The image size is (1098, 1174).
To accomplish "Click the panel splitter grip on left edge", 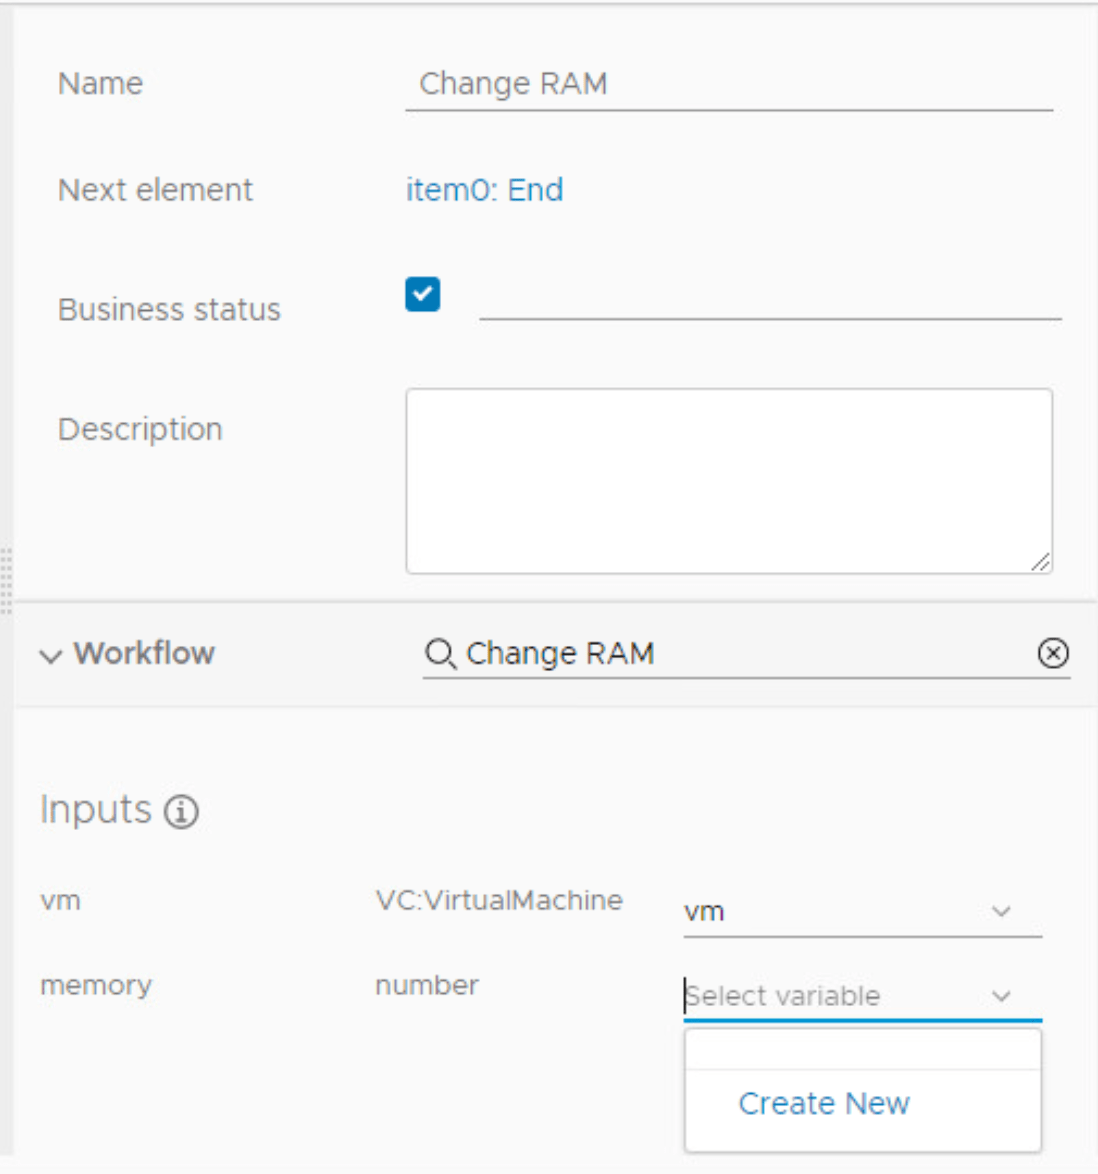I will pos(7,581).
